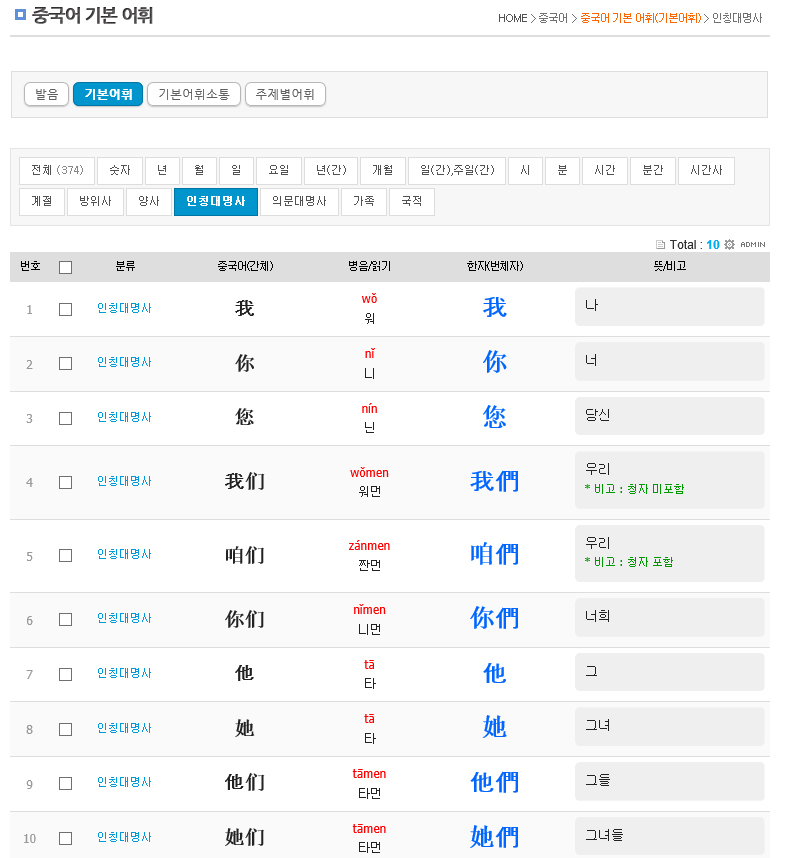Switch to the 기본어휘소통 tab
Screen dimensions: 787x858
click(x=194, y=95)
